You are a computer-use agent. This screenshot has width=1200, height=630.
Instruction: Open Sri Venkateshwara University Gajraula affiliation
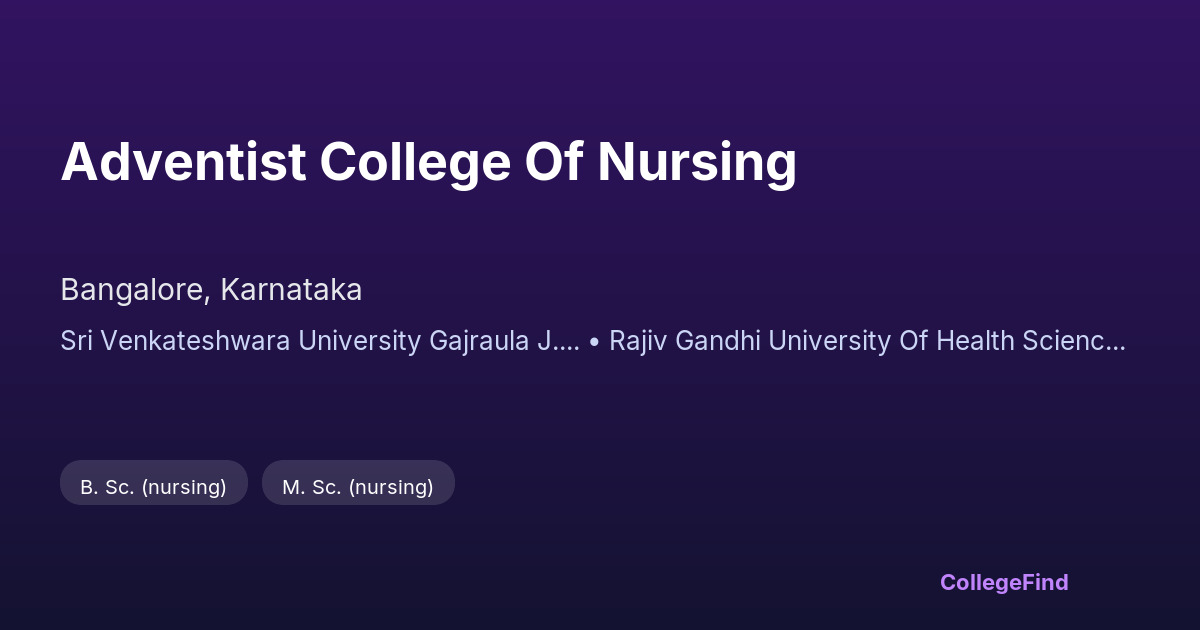(x=319, y=341)
